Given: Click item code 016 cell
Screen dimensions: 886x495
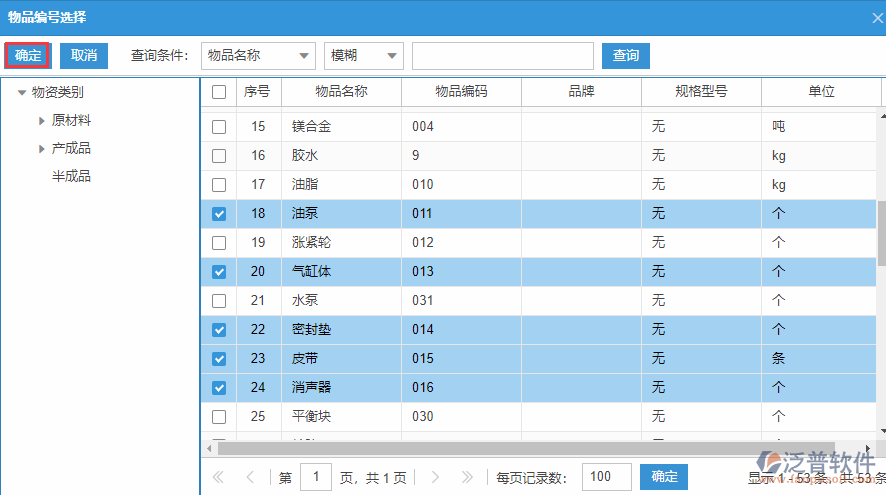Looking at the screenshot, I should click(x=461, y=388).
